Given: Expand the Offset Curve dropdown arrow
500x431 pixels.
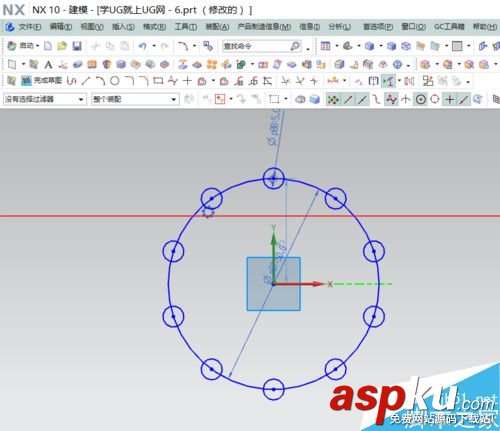Looking at the screenshot, I should (x=213, y=81).
